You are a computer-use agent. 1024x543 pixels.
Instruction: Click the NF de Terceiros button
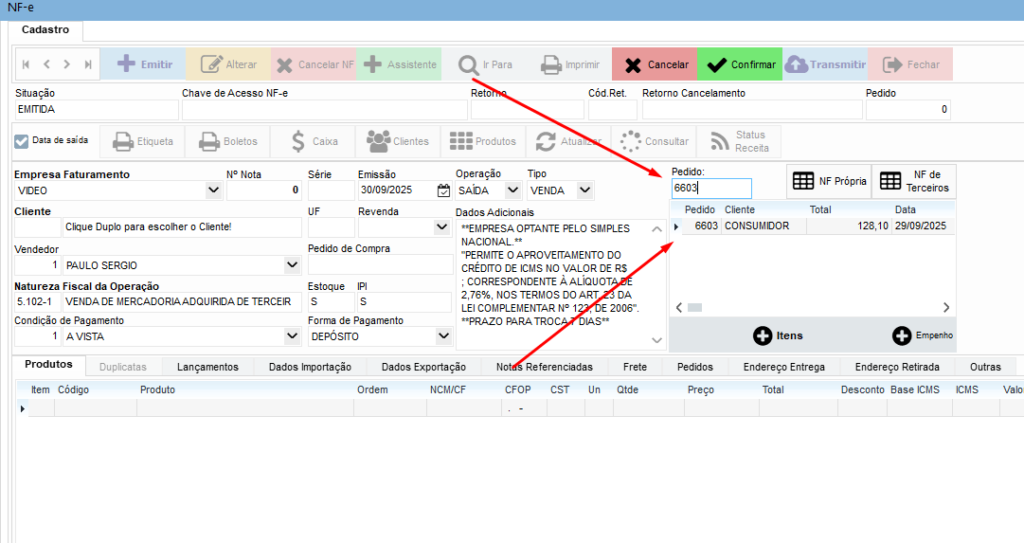pyautogui.click(x=912, y=181)
